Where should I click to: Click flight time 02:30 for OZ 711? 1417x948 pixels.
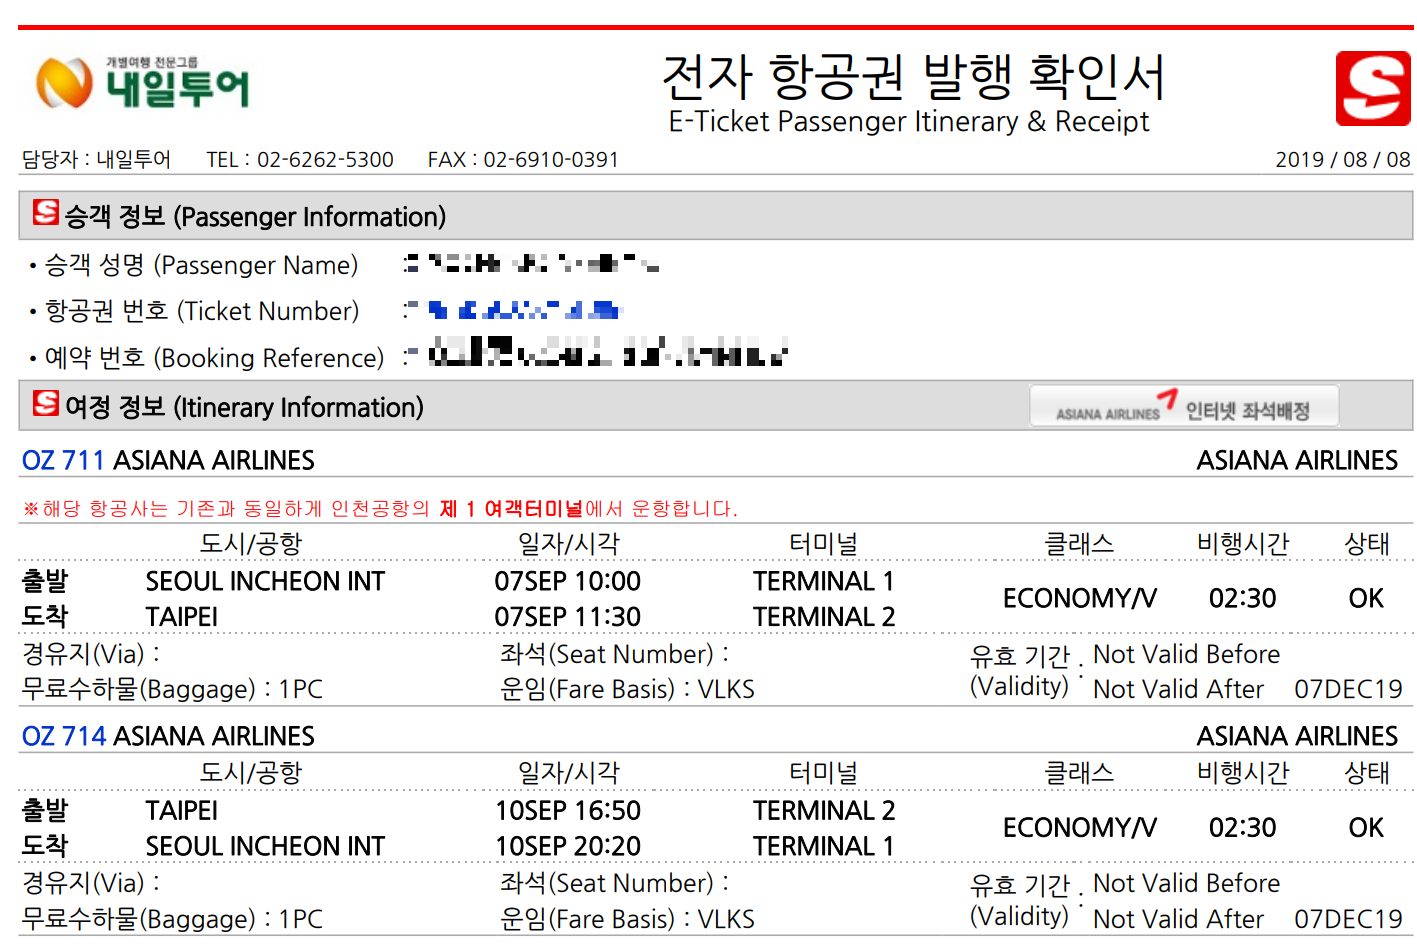point(1243,598)
